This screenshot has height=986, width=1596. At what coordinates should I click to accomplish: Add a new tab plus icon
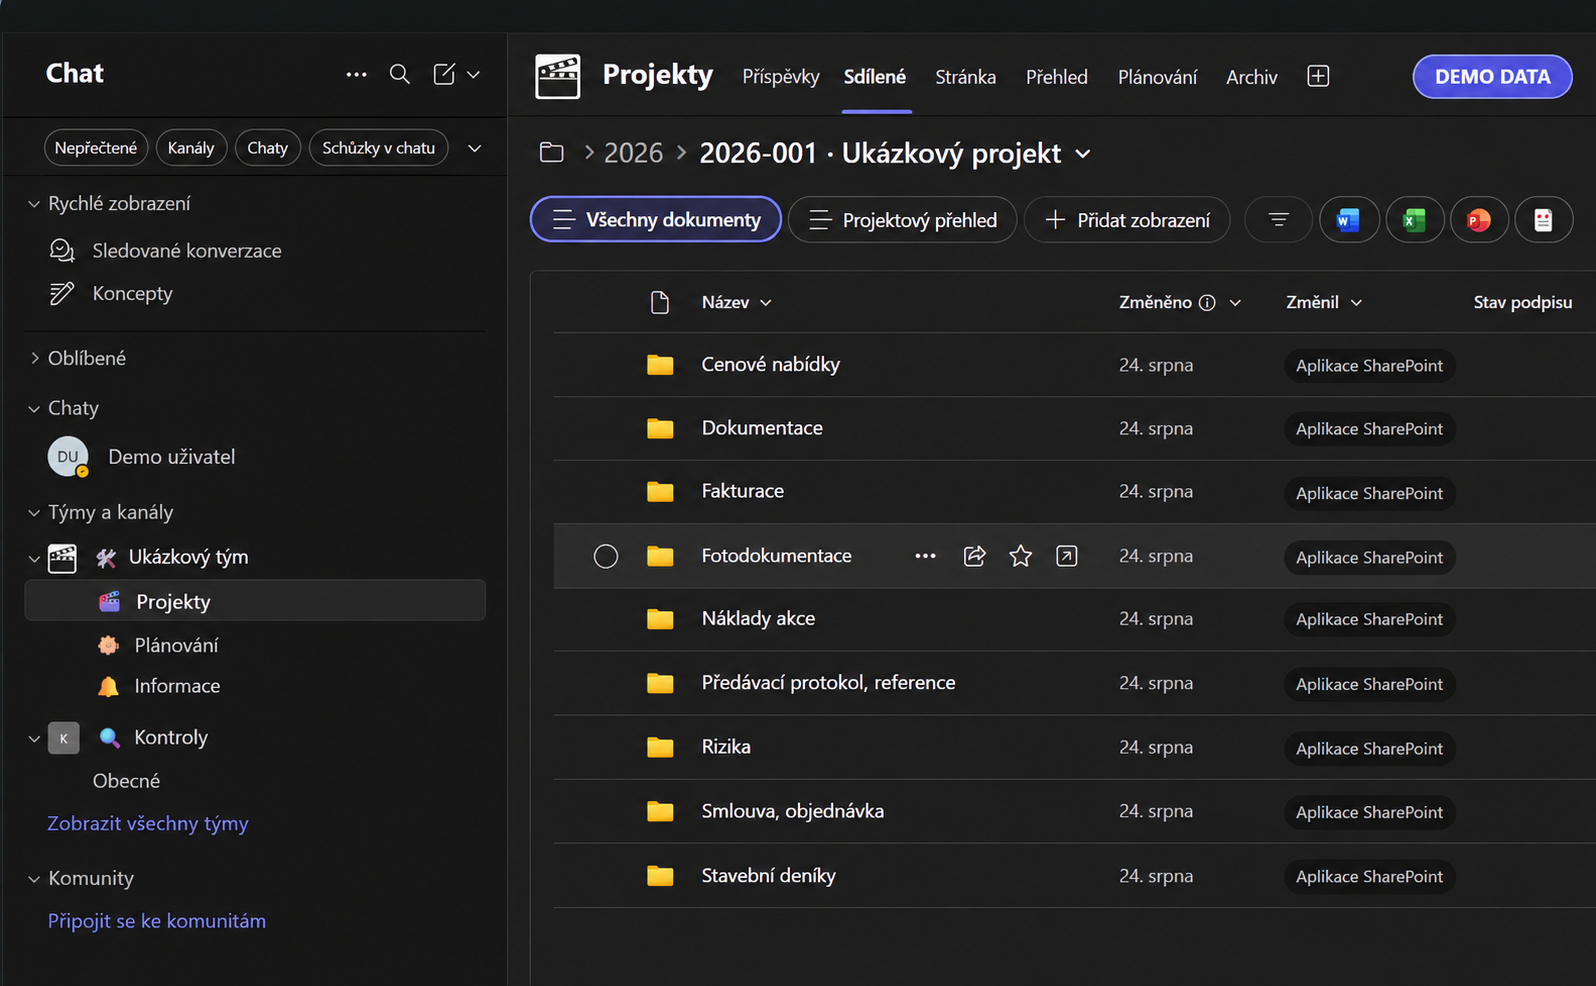pos(1318,76)
